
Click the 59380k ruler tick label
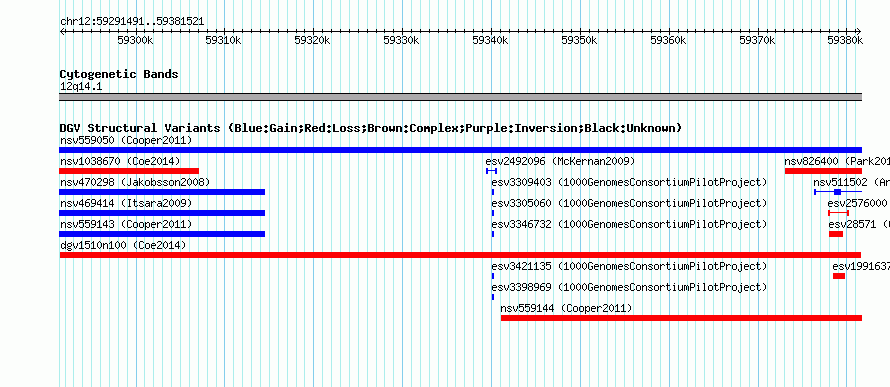845,41
